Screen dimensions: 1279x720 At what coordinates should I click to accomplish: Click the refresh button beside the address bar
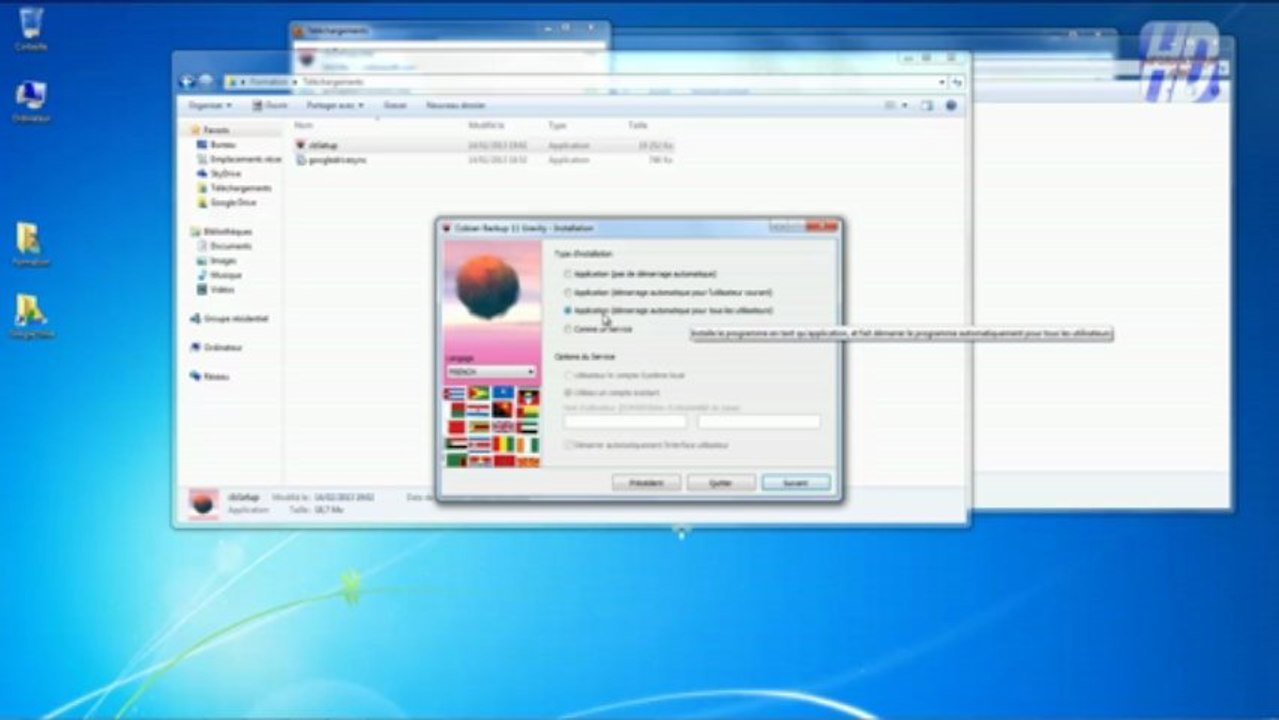[x=957, y=82]
